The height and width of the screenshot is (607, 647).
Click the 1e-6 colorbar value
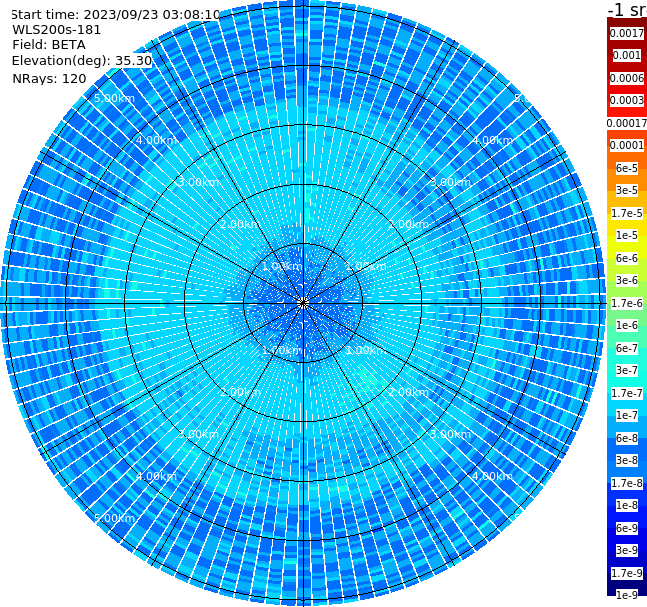(x=627, y=325)
